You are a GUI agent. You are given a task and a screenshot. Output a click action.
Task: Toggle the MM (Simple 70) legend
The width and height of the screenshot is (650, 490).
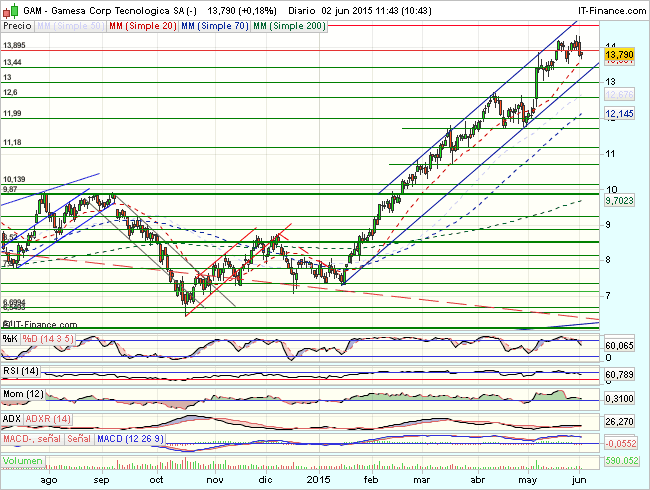pos(214,26)
